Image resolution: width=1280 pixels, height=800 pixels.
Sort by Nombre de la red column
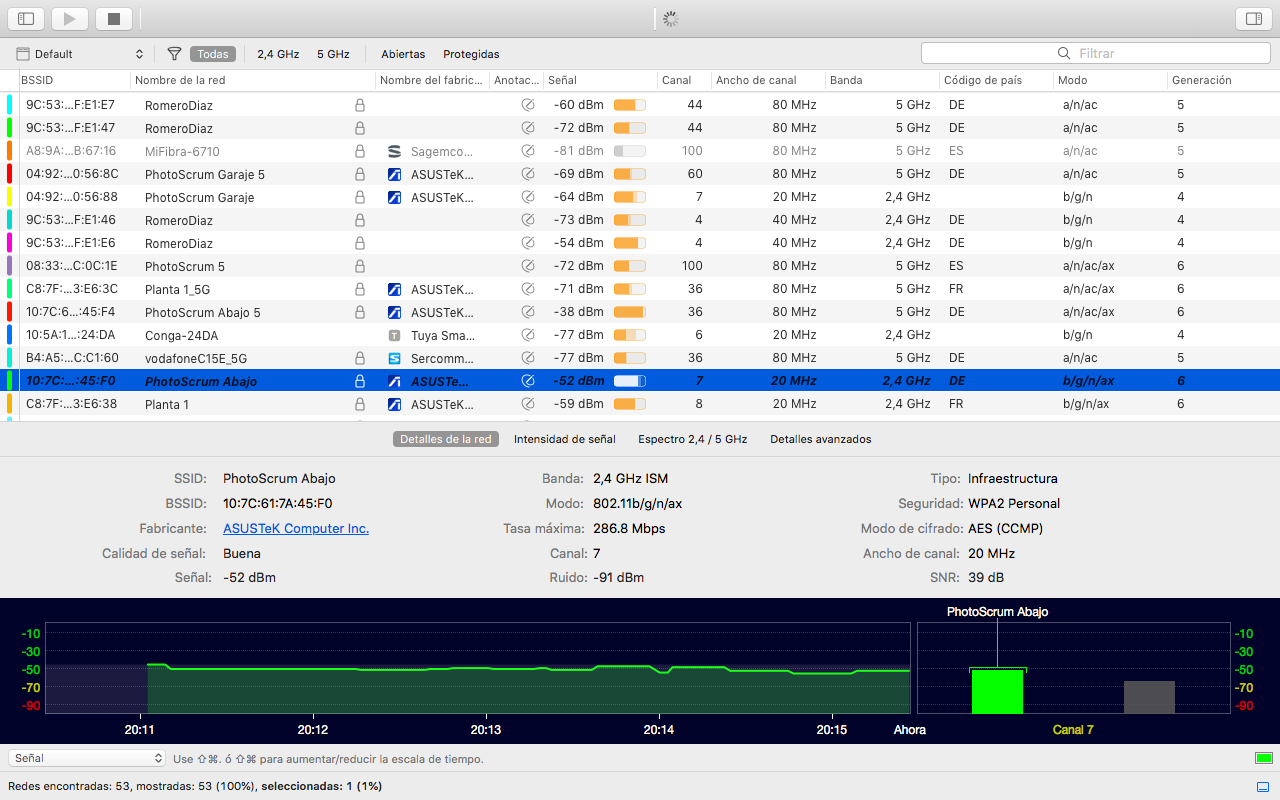pos(252,80)
